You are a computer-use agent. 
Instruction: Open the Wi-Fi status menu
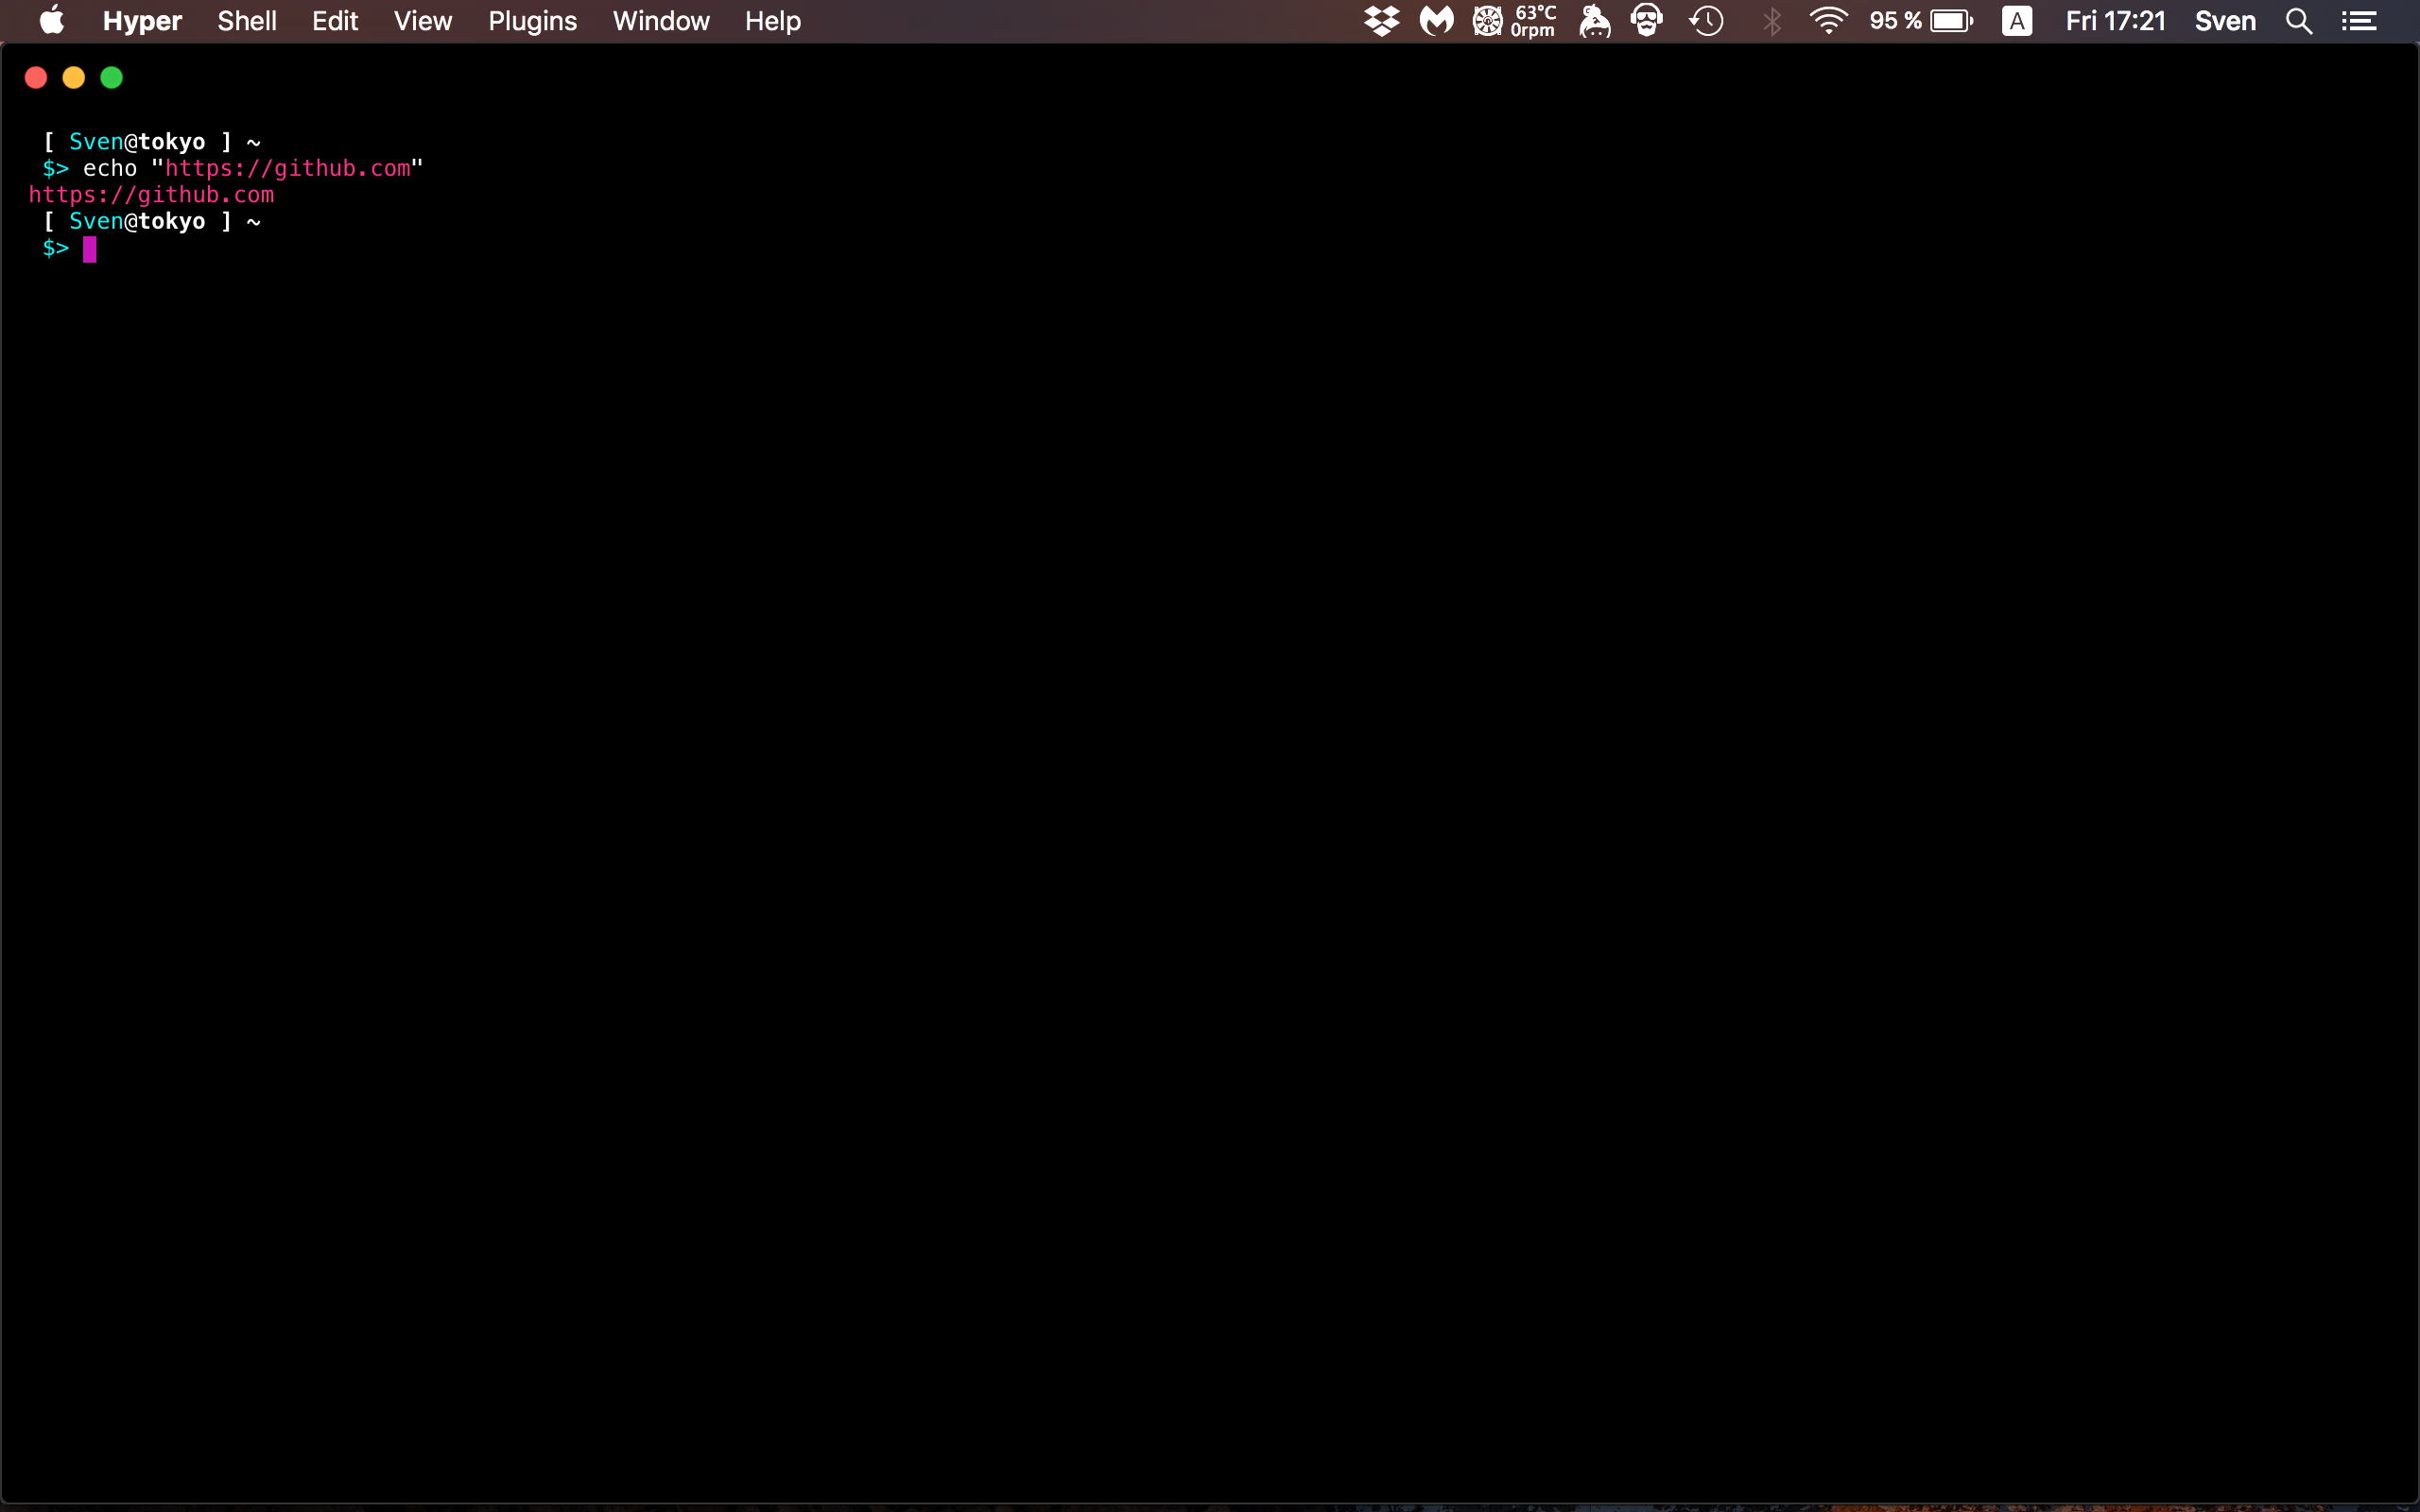tap(1830, 20)
